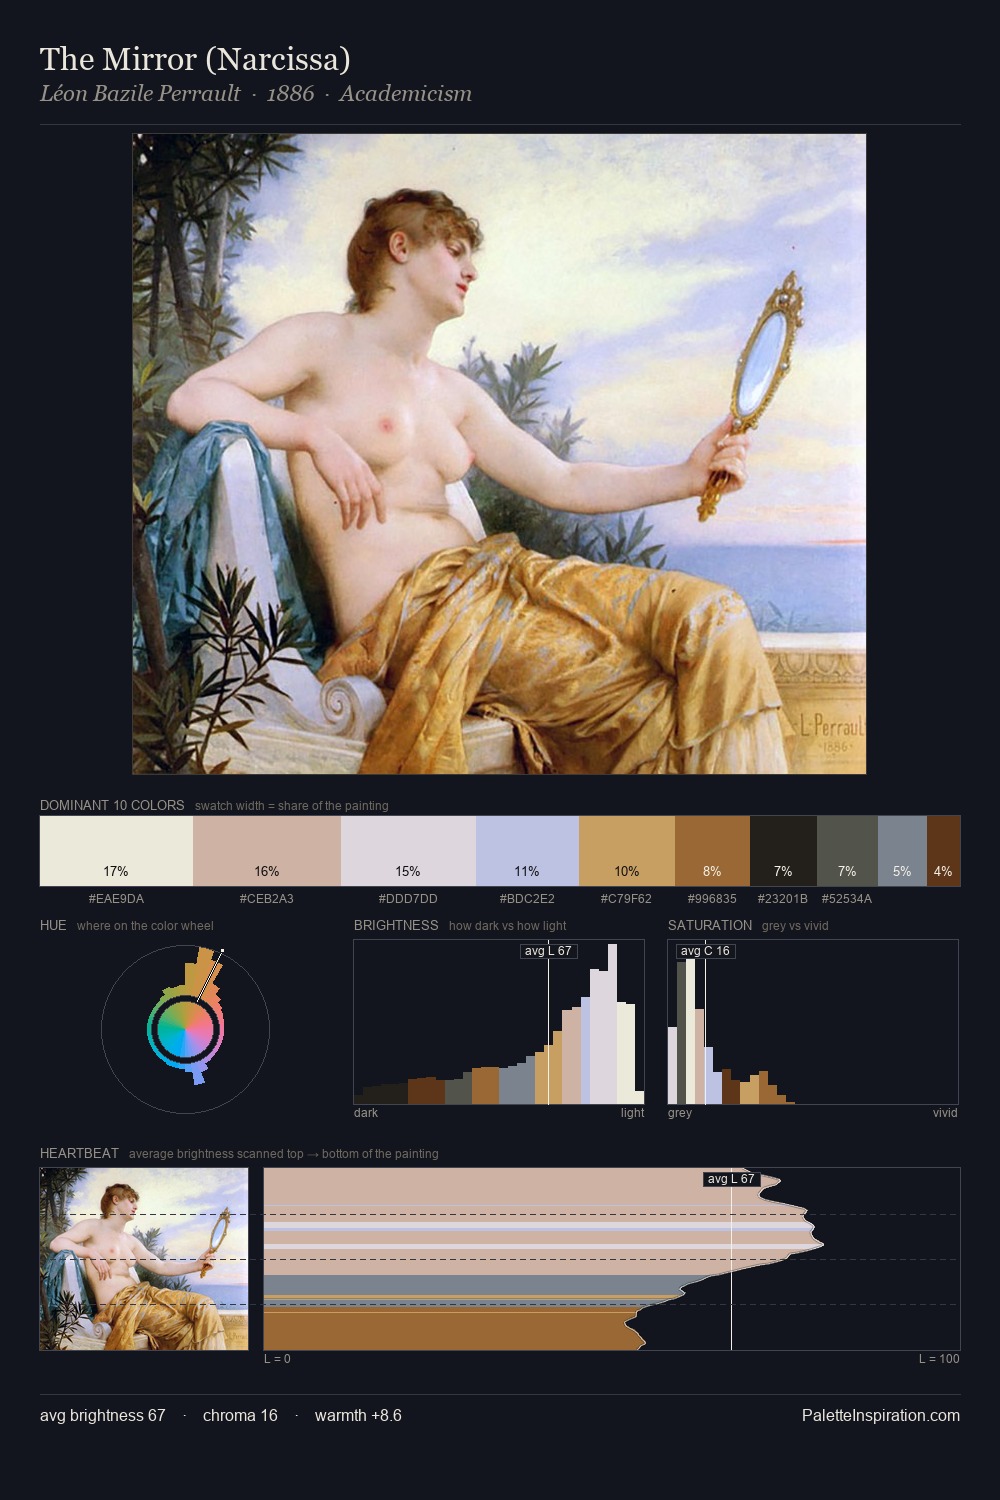Click artist name 'Léon Bazile Perrault'

[140, 94]
